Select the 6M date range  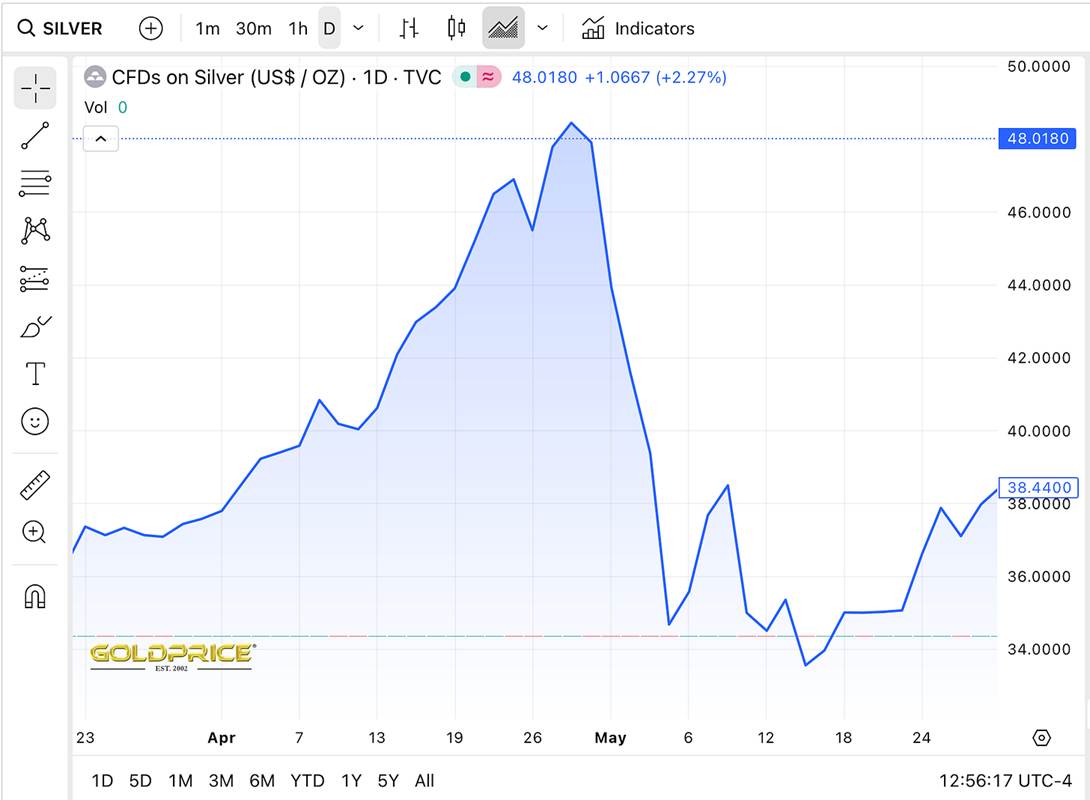(x=262, y=780)
